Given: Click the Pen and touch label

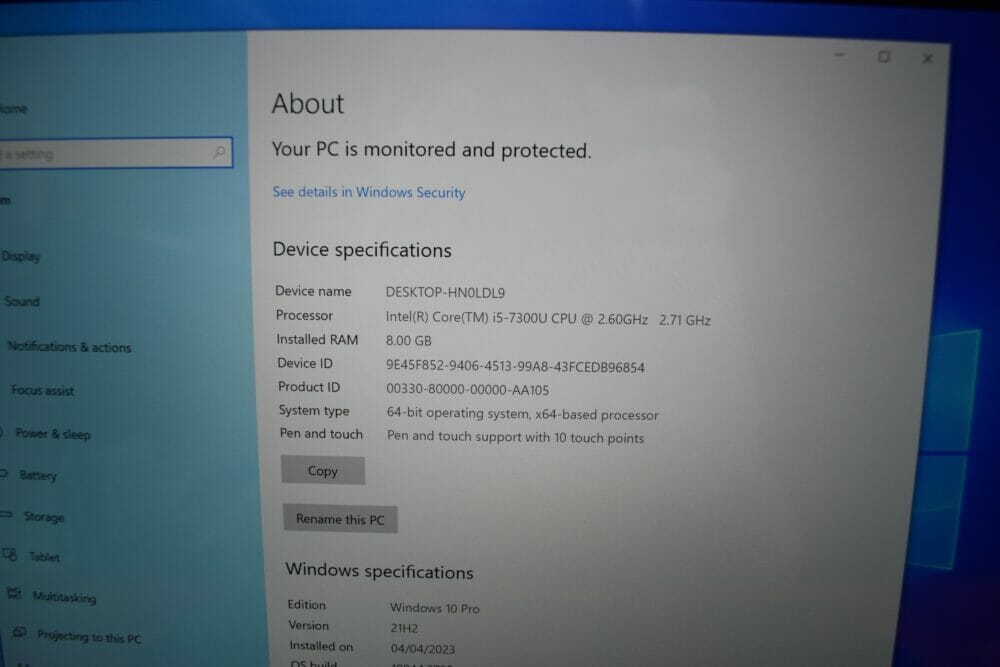Looking at the screenshot, I should (x=321, y=434).
